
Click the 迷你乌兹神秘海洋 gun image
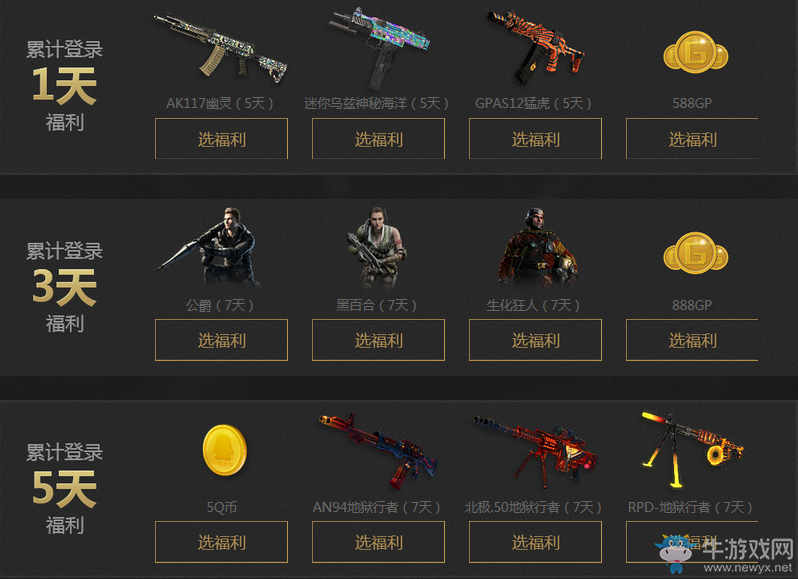379,47
